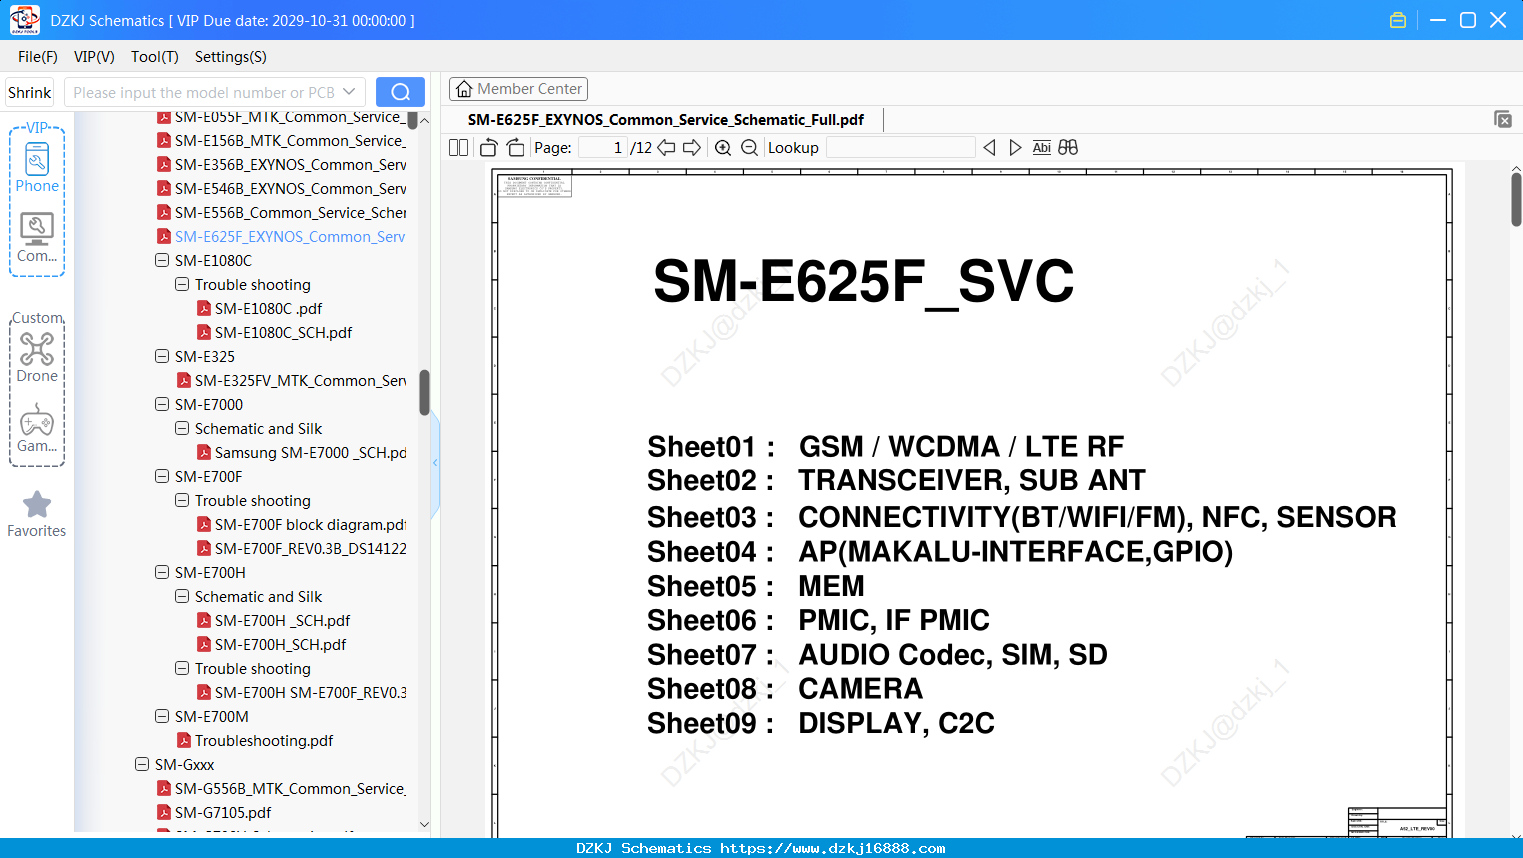The height and width of the screenshot is (858, 1523).
Task: Open SM-E325FV_MTK_Common_Service file
Action: (300, 381)
